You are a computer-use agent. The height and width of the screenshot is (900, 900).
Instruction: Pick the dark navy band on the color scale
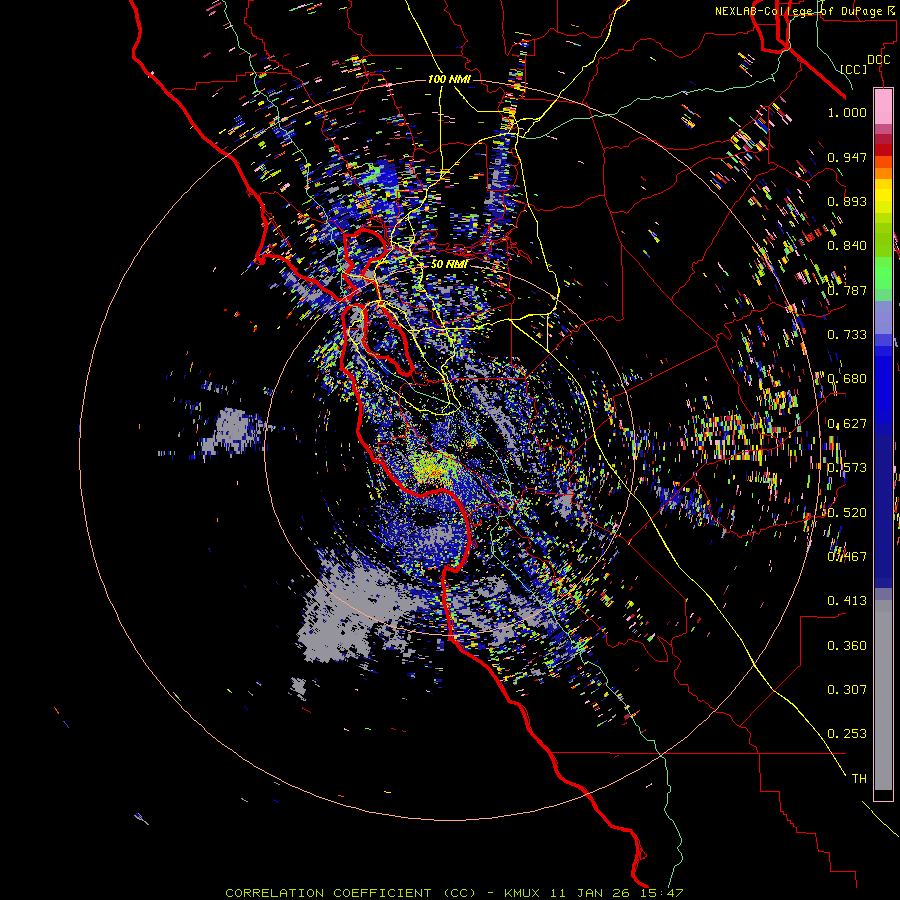coord(883,511)
